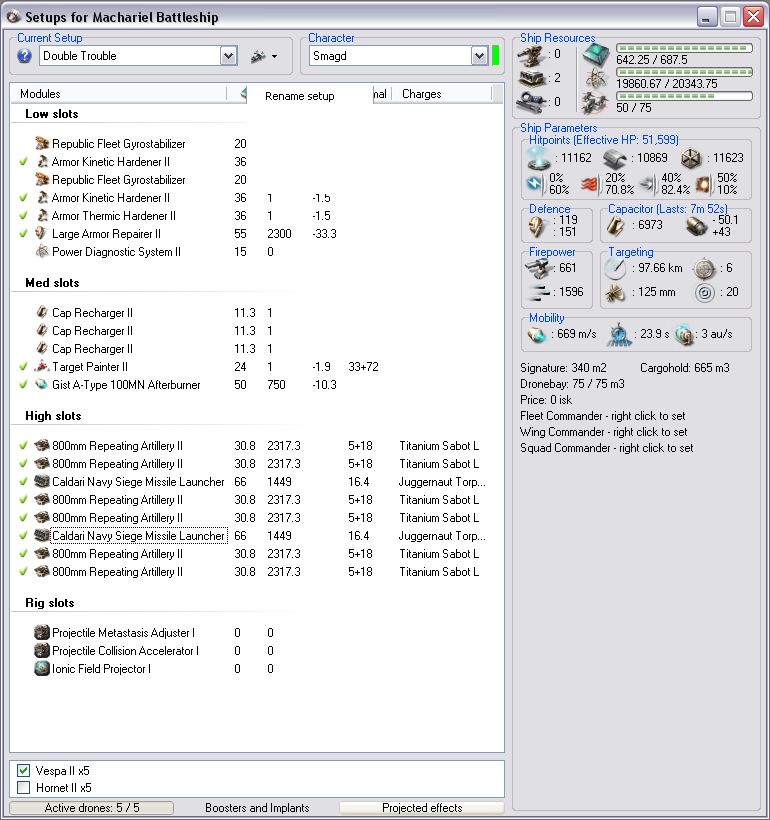Click the Ionic Field Projector I rig icon
Viewport: 770px width, 820px height.
[42, 668]
